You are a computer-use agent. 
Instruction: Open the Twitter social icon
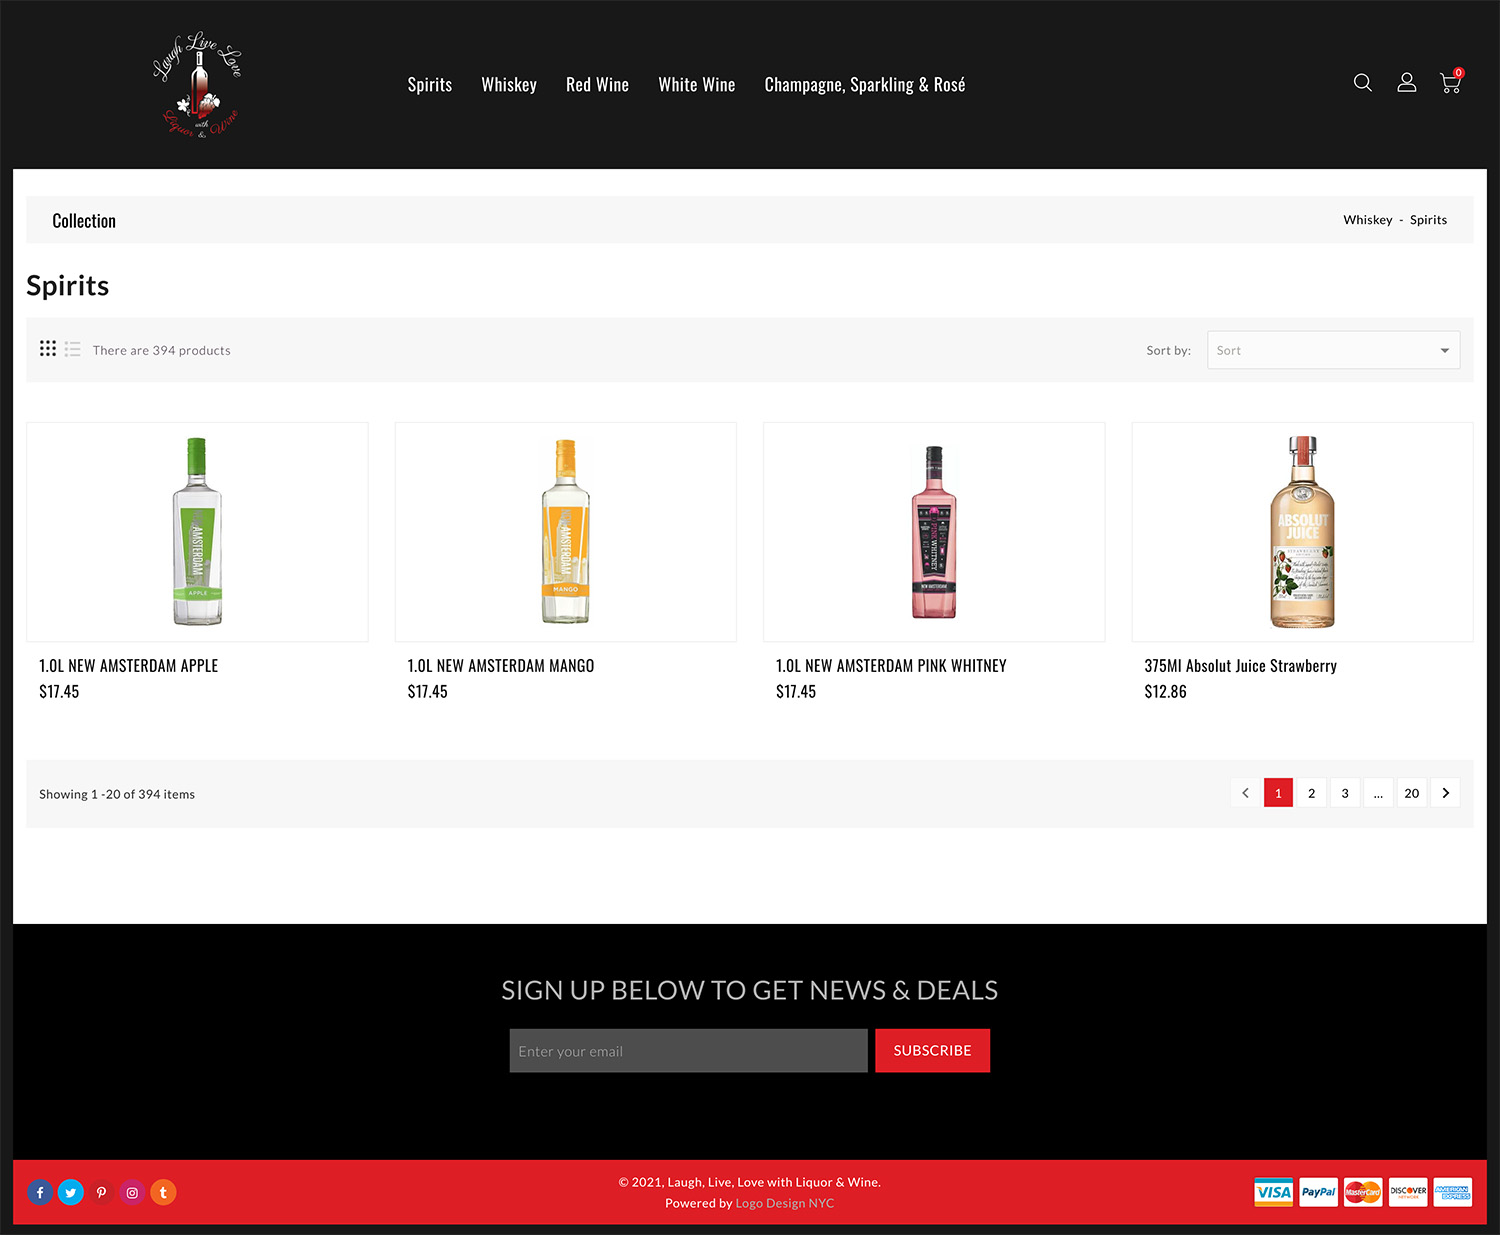(71, 1192)
